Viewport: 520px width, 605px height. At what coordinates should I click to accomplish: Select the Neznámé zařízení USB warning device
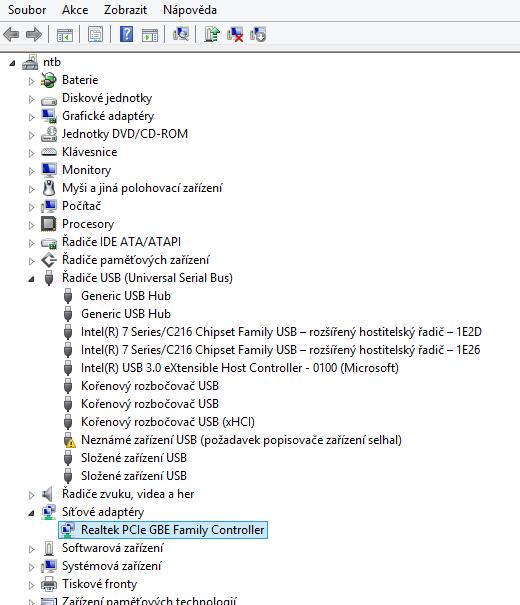(241, 440)
